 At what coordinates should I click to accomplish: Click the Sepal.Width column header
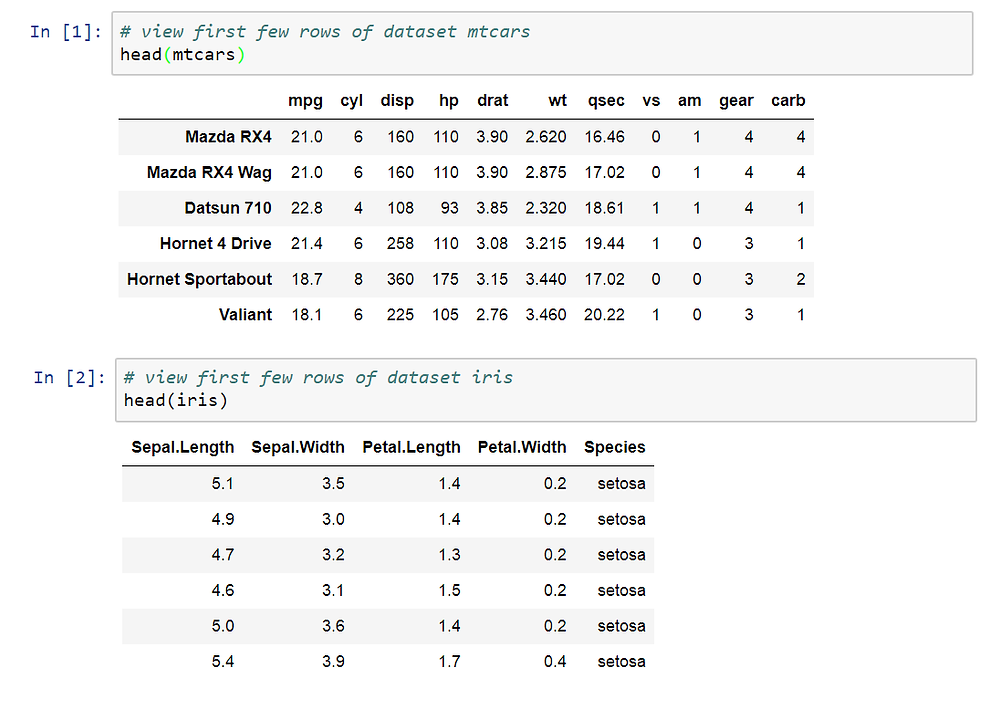(298, 447)
